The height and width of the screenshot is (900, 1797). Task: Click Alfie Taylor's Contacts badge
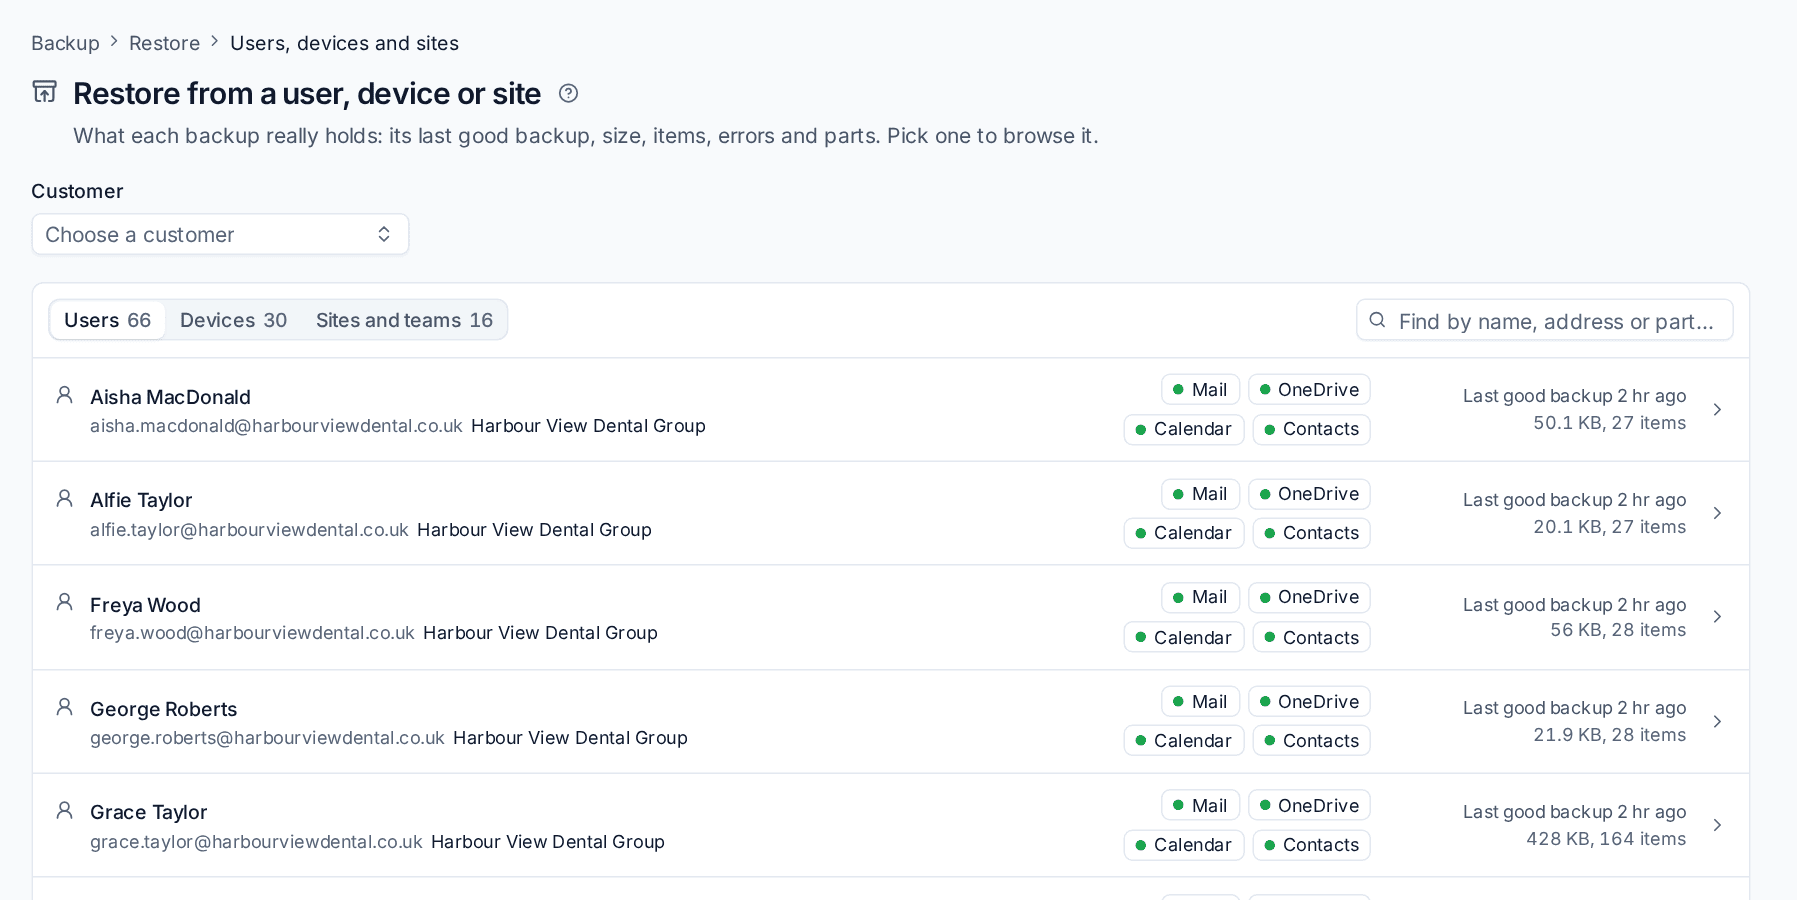1311,533
